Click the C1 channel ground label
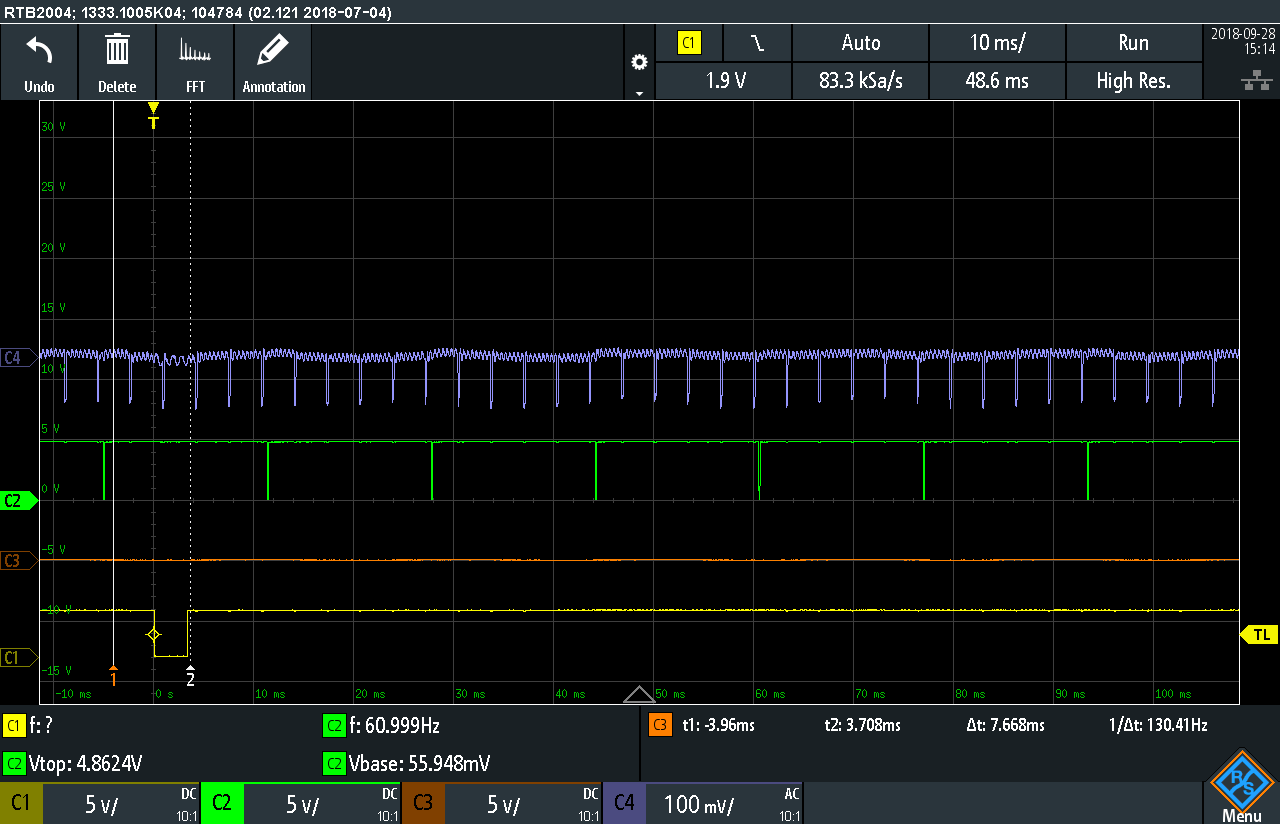 pyautogui.click(x=18, y=657)
